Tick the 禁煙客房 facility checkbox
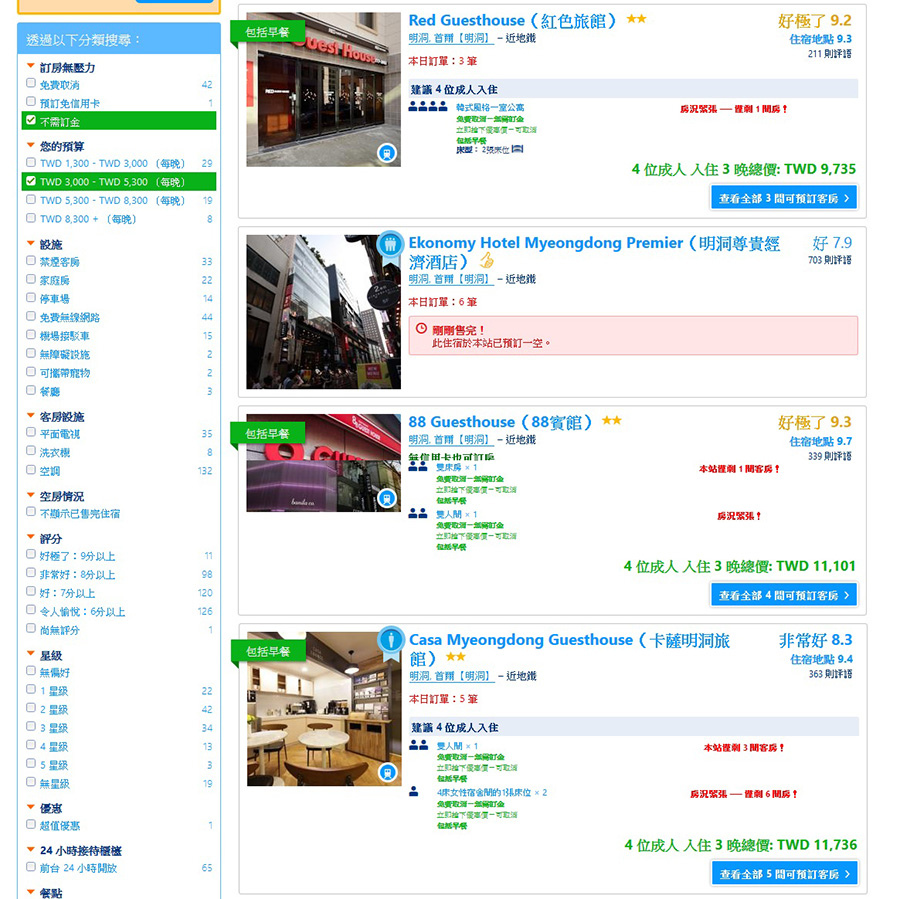 31,261
